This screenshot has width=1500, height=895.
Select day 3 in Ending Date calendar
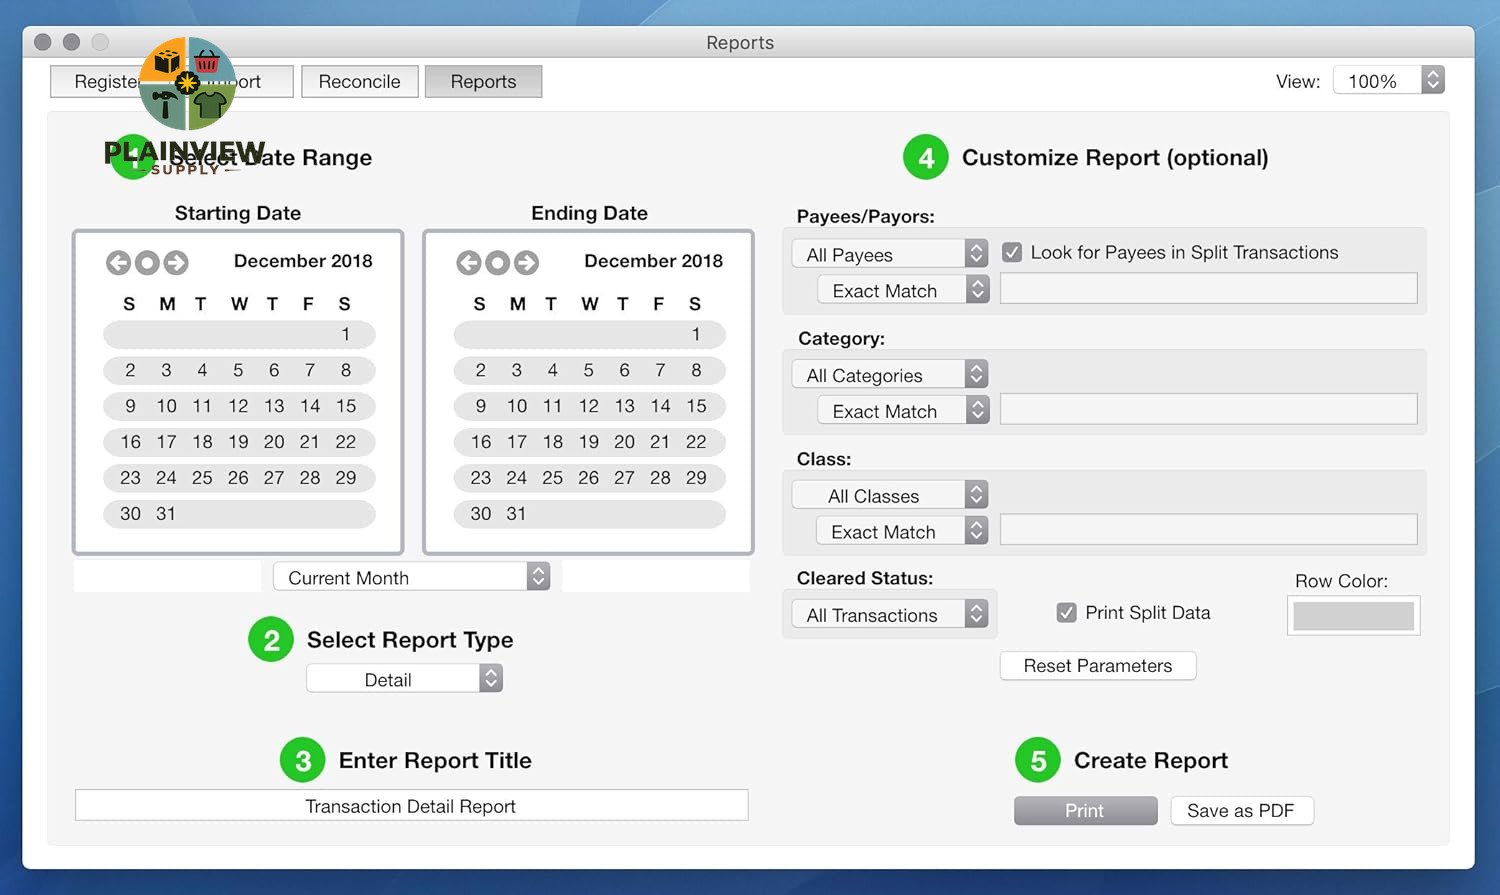517,370
